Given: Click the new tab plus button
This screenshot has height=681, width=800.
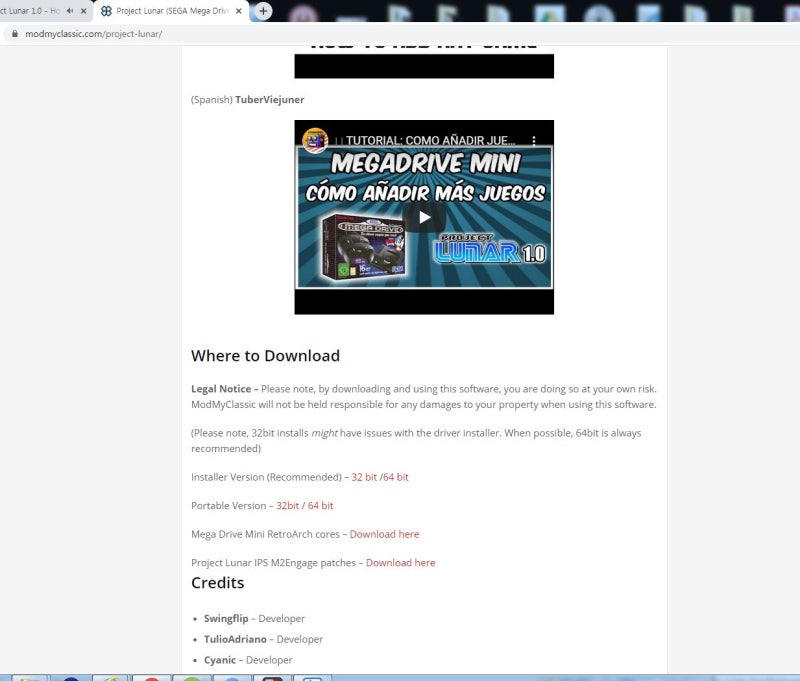Looking at the screenshot, I should (x=263, y=11).
